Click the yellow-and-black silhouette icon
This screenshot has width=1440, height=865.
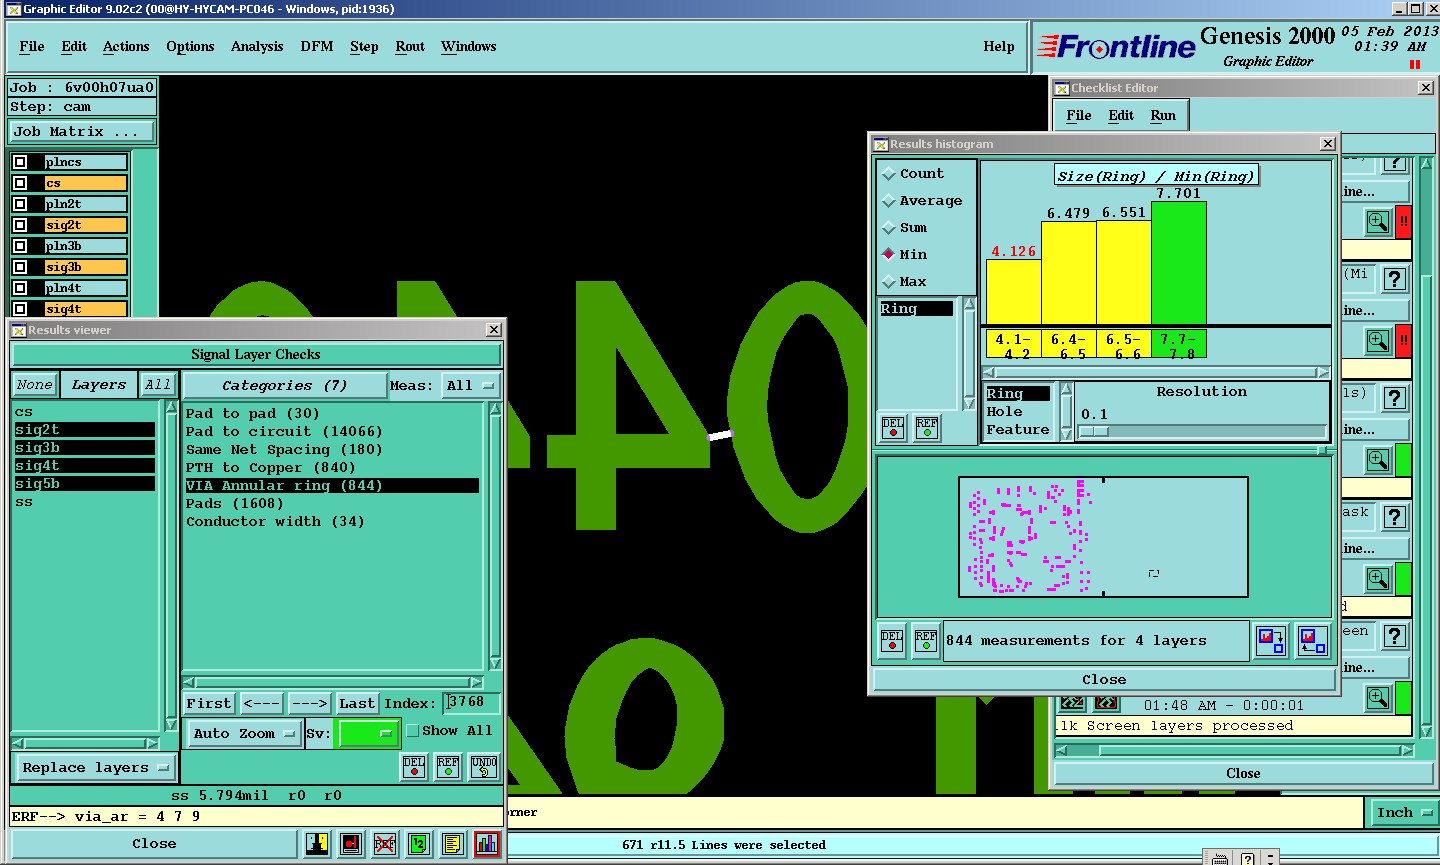pos(317,844)
